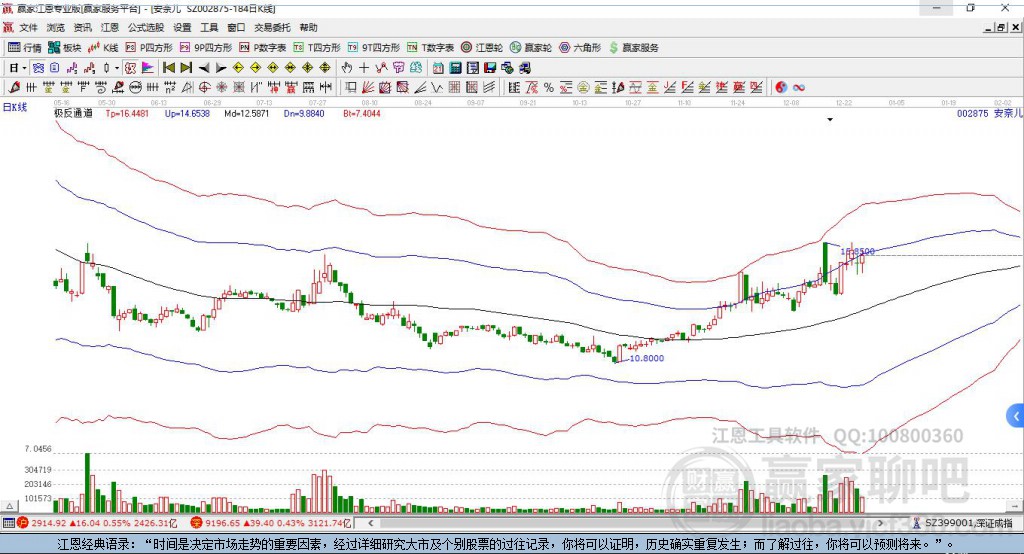Click the blue infinity loop icon

(798, 88)
